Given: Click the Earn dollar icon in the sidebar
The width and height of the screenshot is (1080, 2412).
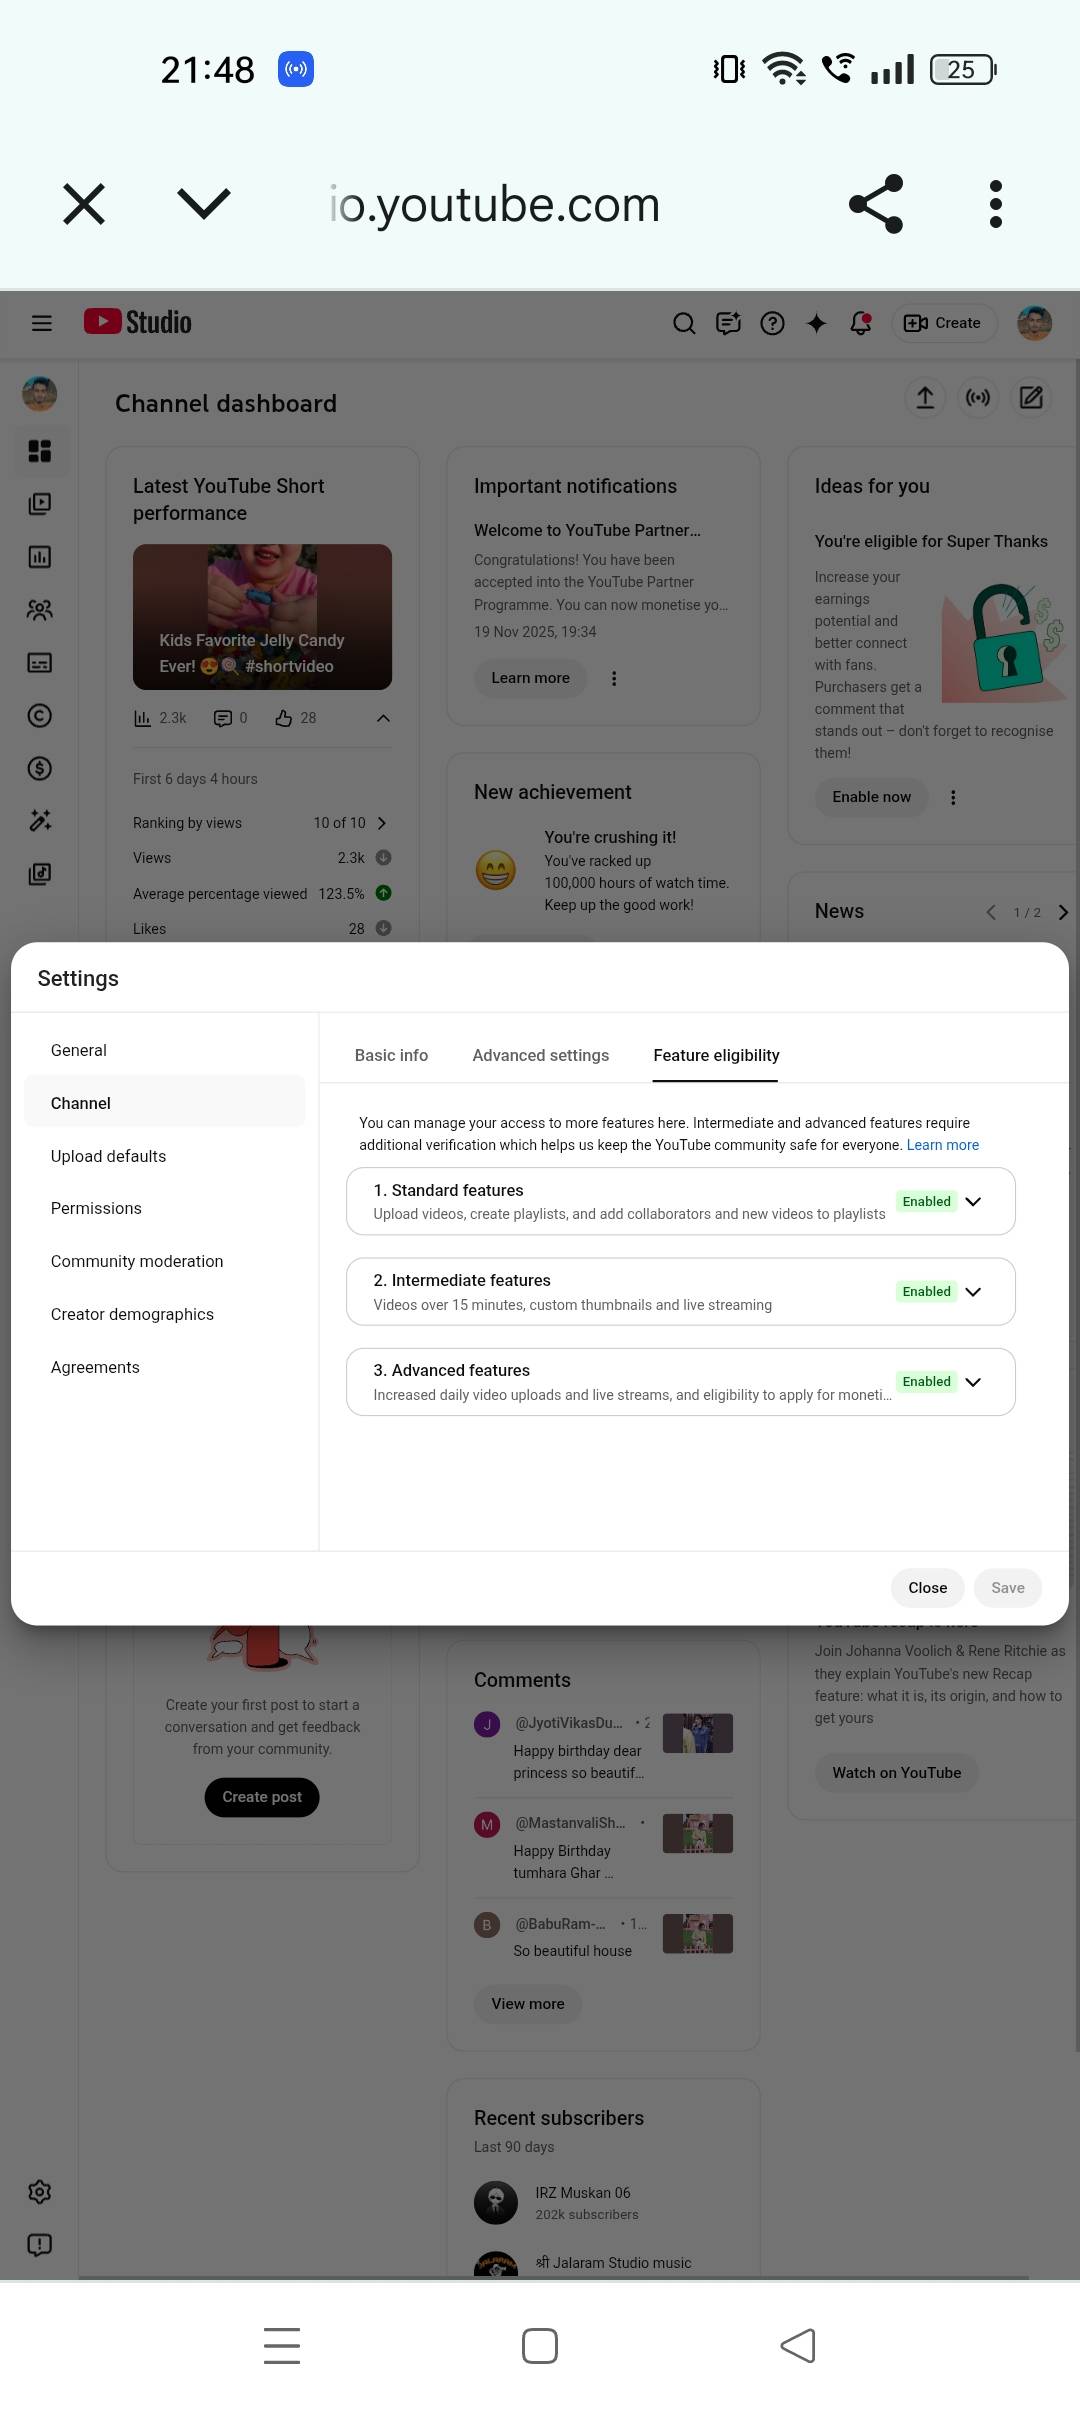Looking at the screenshot, I should (x=40, y=768).
